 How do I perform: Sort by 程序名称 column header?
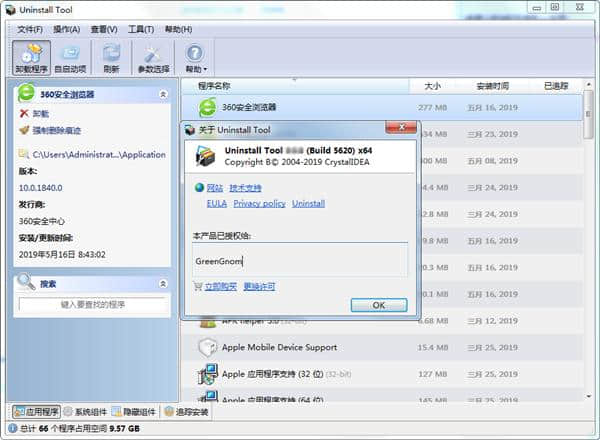(x=295, y=86)
